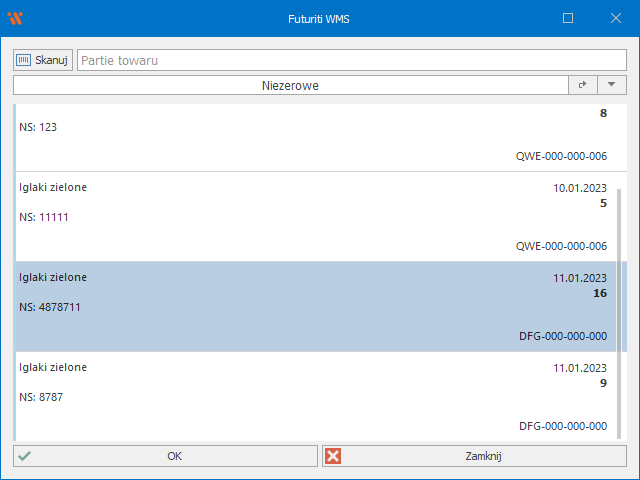Screen dimensions: 640x480
Task: Click the Futuriti WMS title bar text
Action: [x=319, y=18]
